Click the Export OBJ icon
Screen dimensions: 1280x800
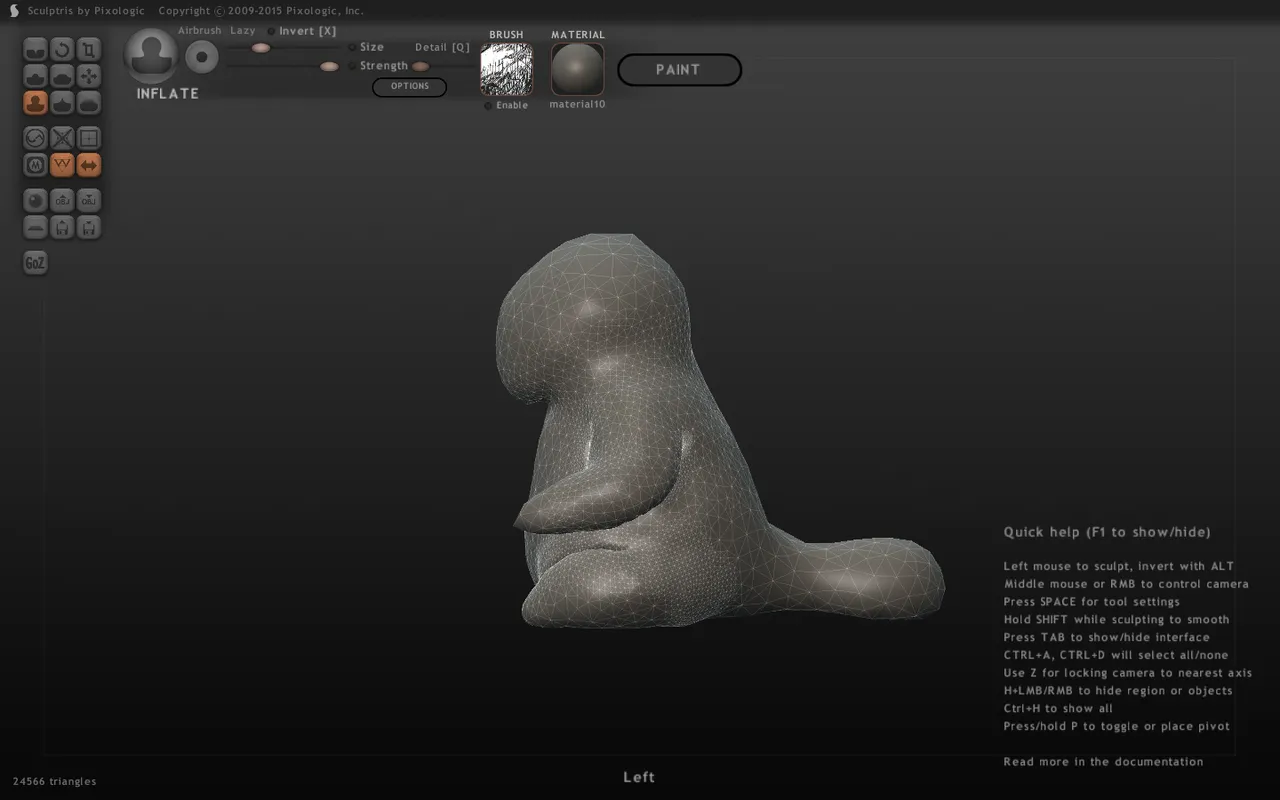pos(89,200)
